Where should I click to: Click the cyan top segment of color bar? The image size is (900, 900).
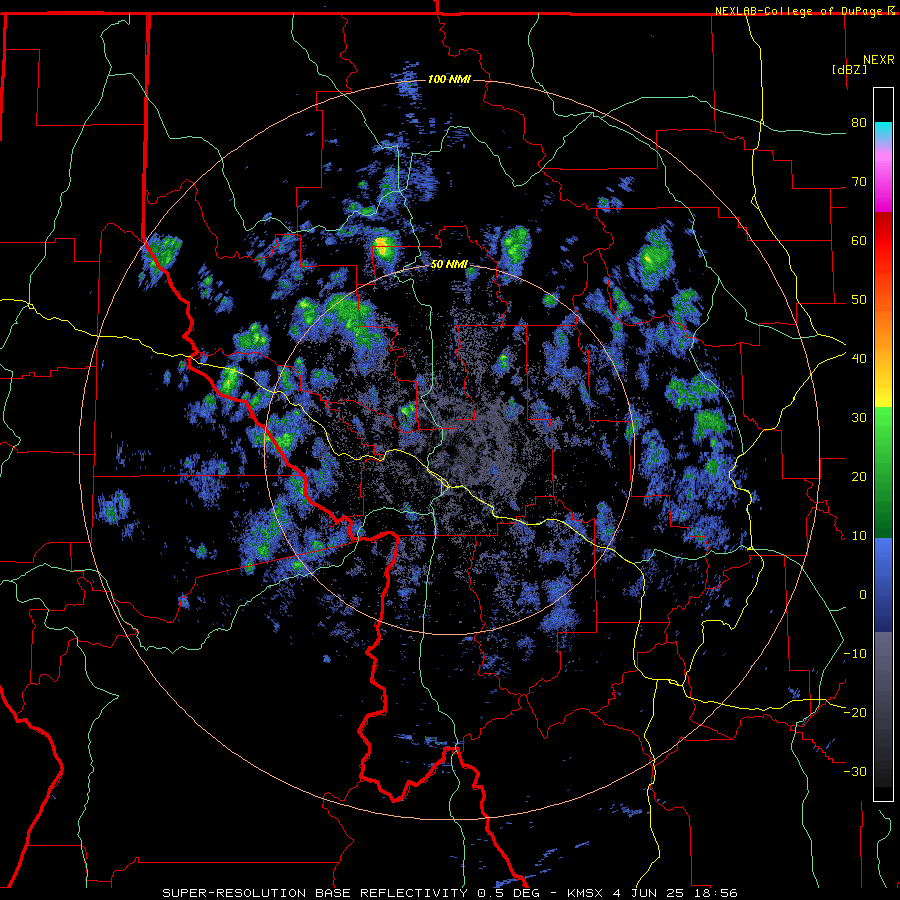pyautogui.click(x=883, y=132)
